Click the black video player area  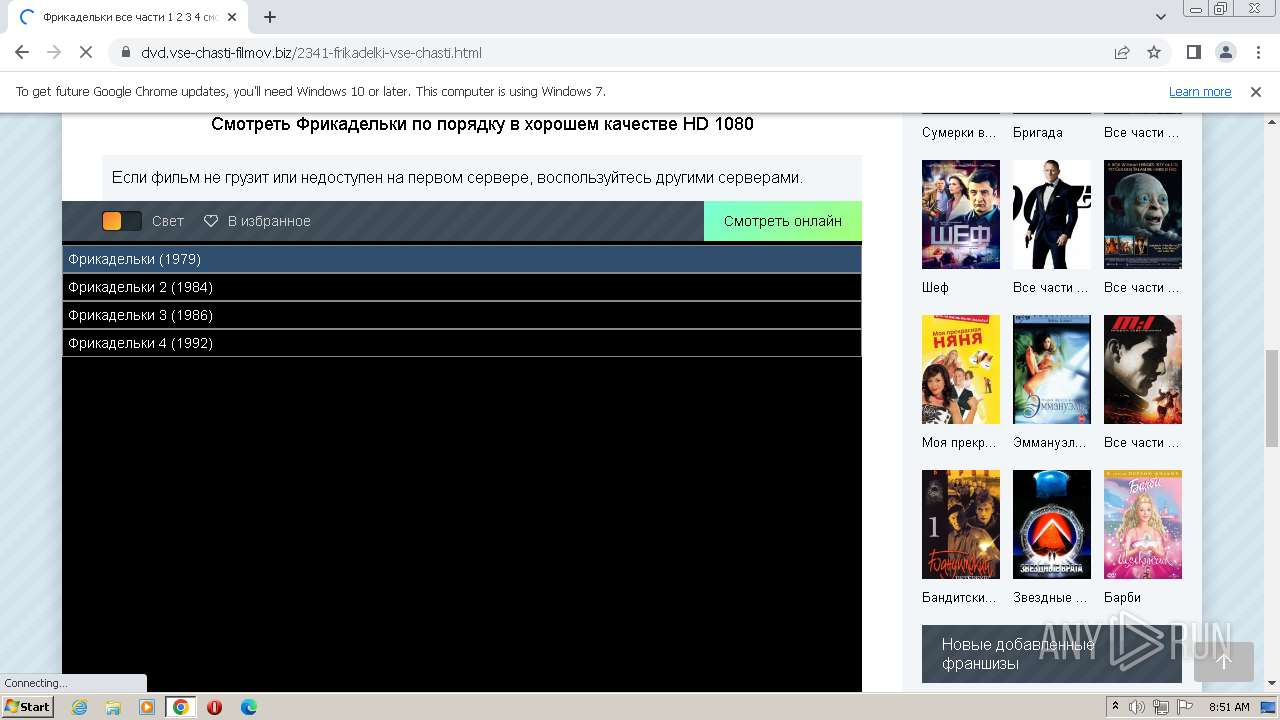(x=462, y=524)
